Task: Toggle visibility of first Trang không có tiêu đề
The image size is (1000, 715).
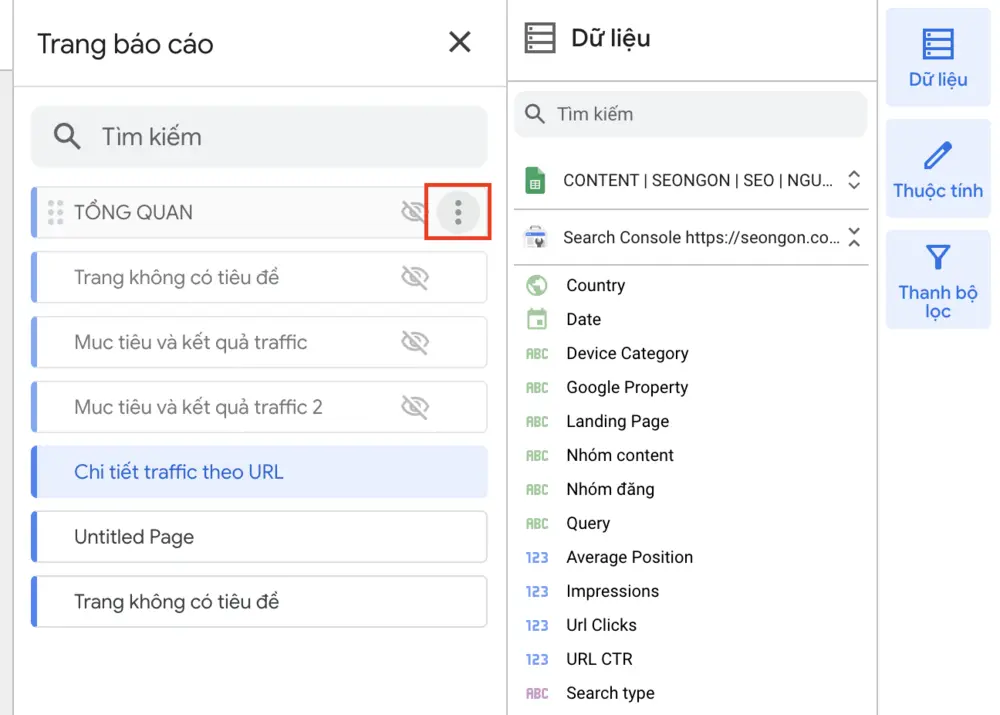Action: tap(415, 277)
